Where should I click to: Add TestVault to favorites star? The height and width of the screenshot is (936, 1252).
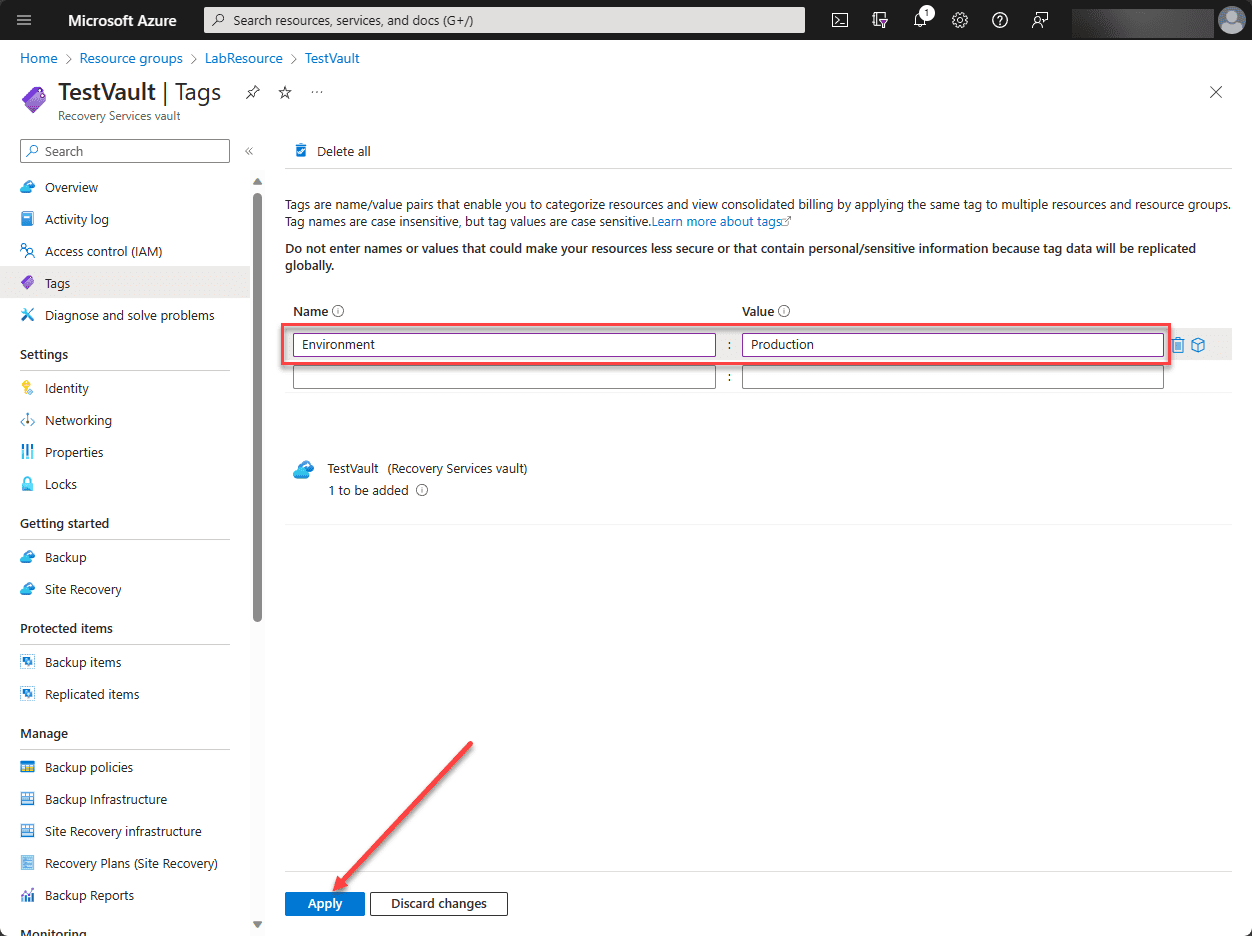click(285, 92)
